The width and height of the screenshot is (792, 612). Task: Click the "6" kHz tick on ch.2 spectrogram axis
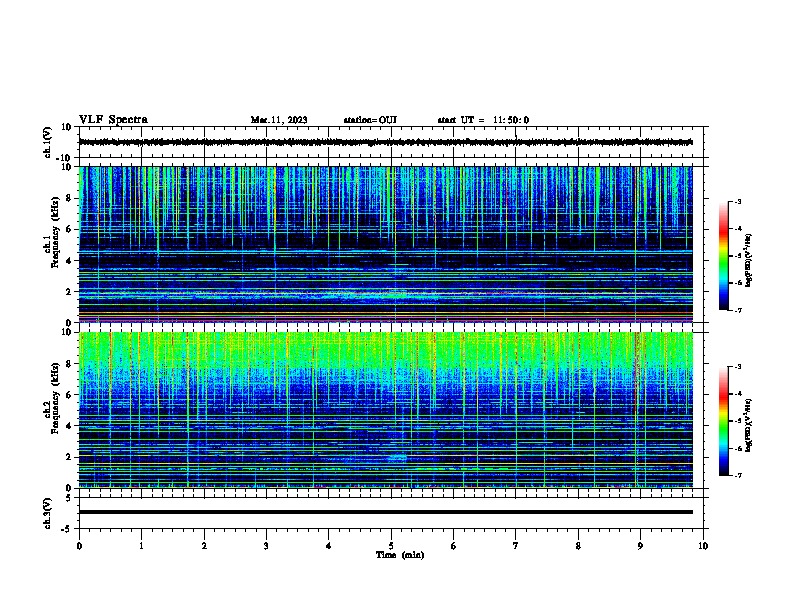[69, 395]
